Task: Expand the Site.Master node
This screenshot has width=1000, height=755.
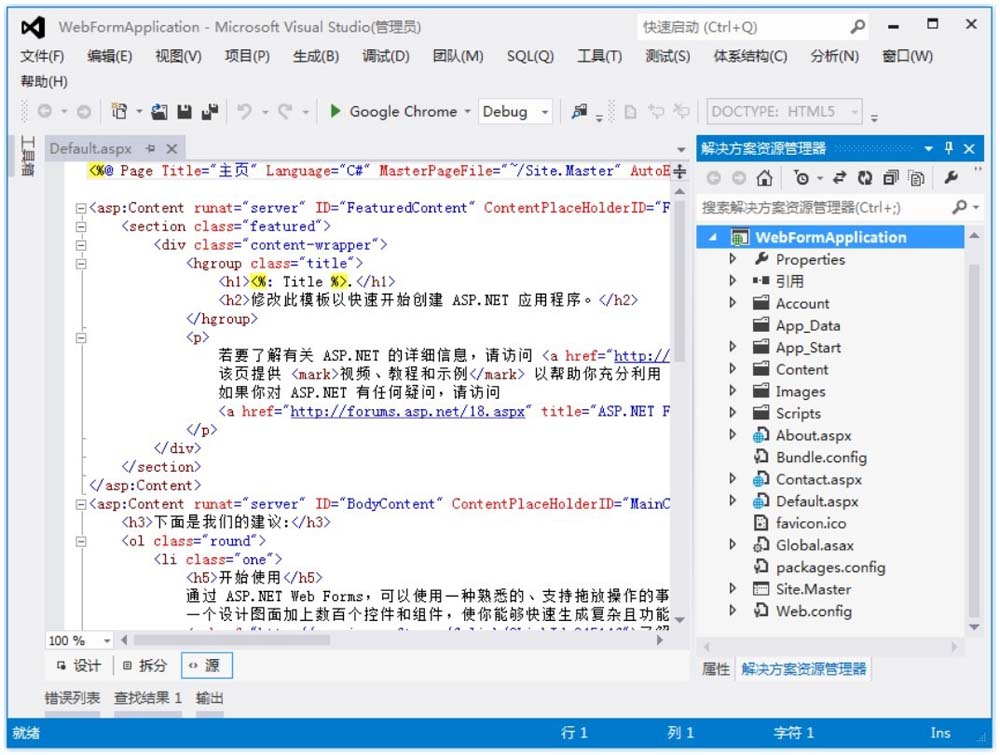Action: 732,589
